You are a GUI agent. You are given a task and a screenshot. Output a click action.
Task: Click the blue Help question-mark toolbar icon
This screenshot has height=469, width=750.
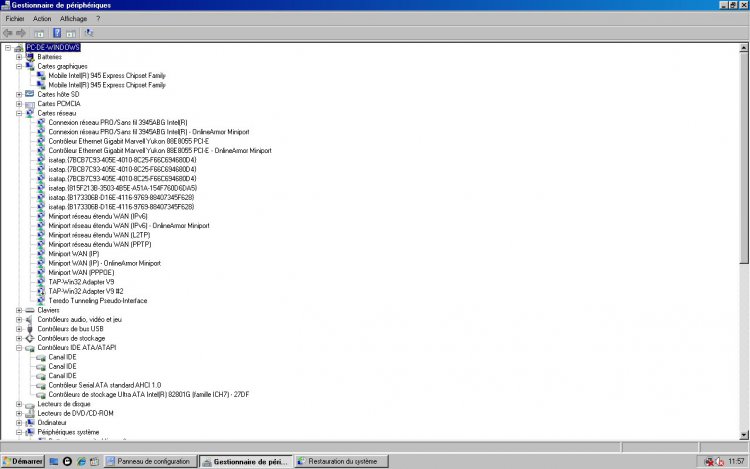click(57, 33)
